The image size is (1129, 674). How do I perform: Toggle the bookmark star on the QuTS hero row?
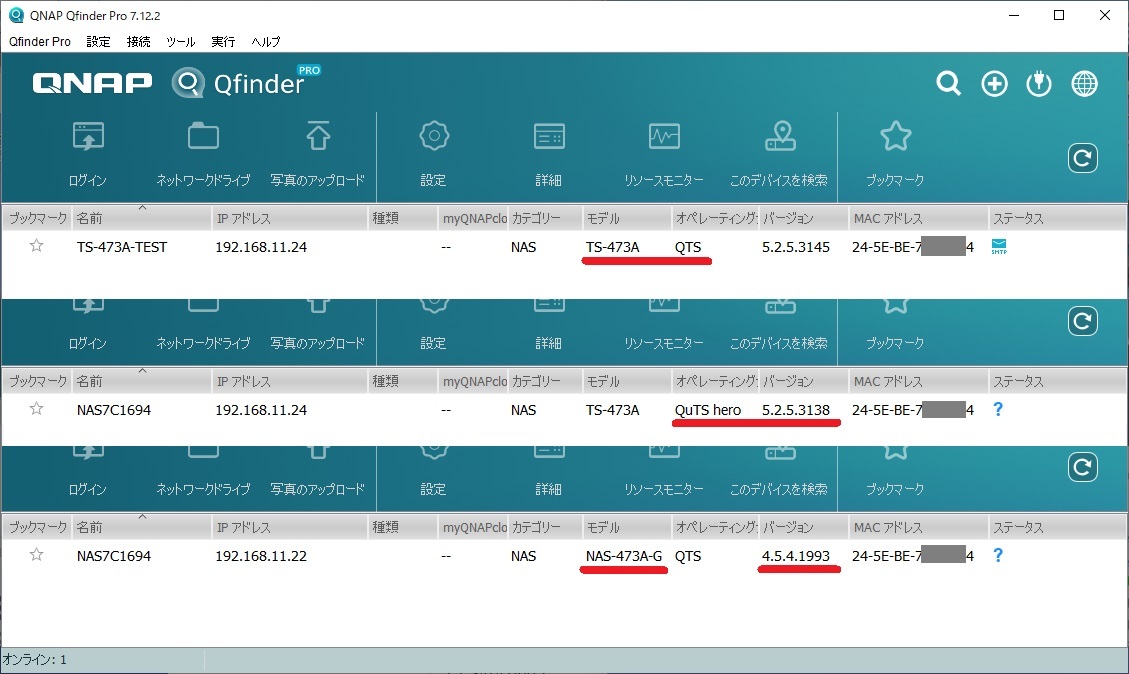point(37,409)
